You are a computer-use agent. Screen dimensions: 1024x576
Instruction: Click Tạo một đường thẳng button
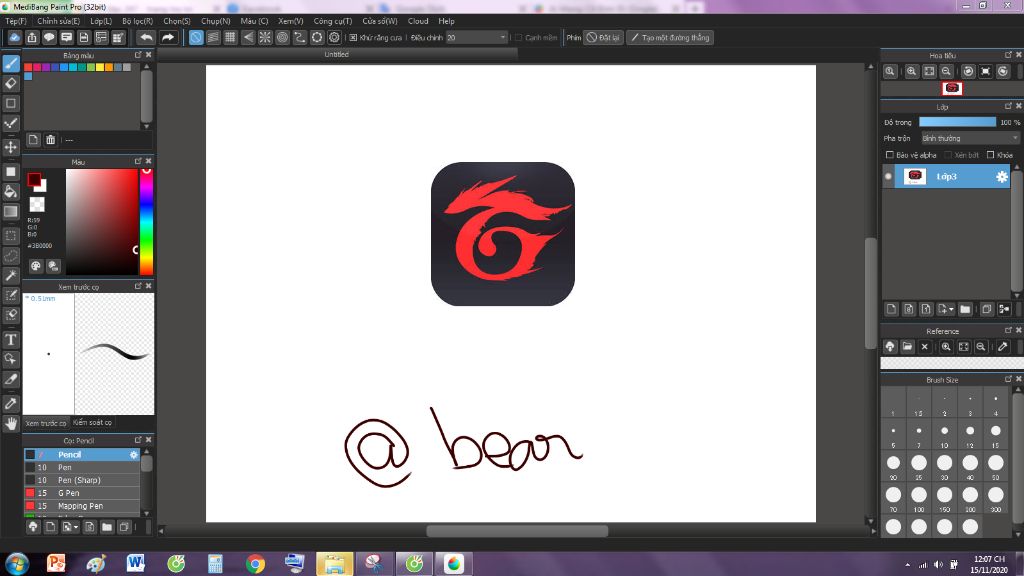(x=669, y=38)
